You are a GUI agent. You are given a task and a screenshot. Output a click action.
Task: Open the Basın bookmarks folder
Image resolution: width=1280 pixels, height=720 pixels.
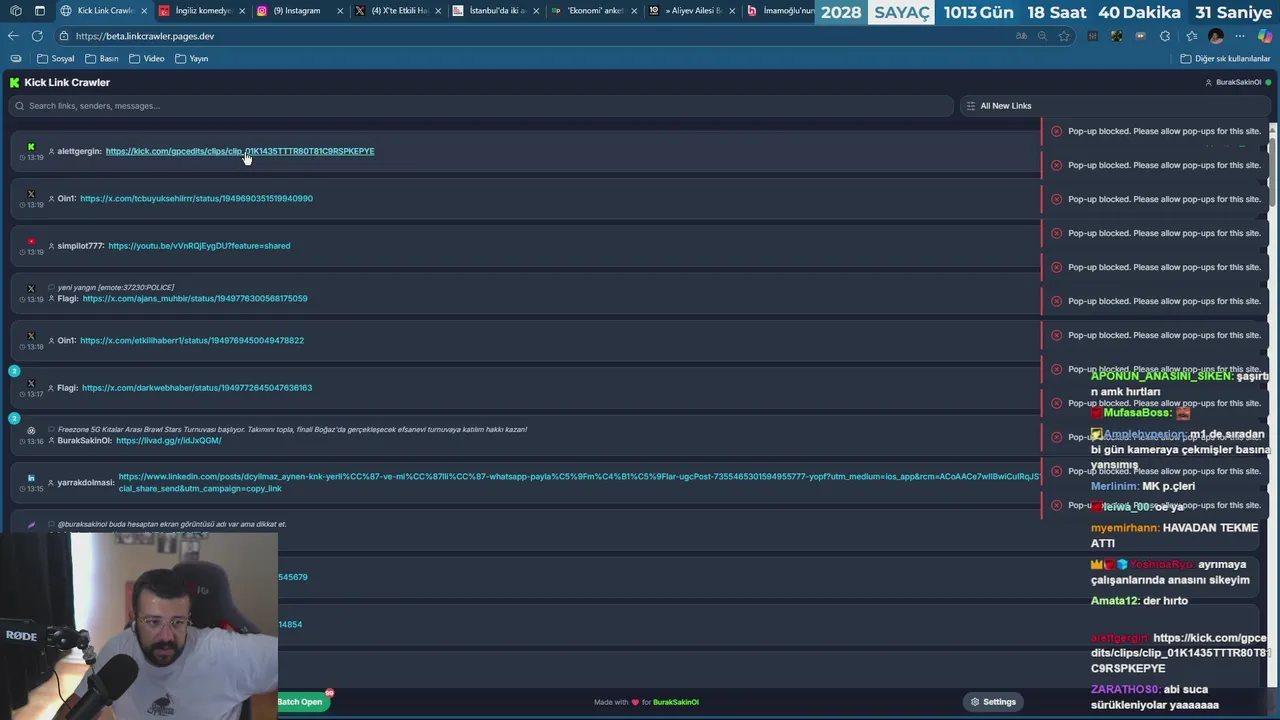pyautogui.click(x=102, y=59)
